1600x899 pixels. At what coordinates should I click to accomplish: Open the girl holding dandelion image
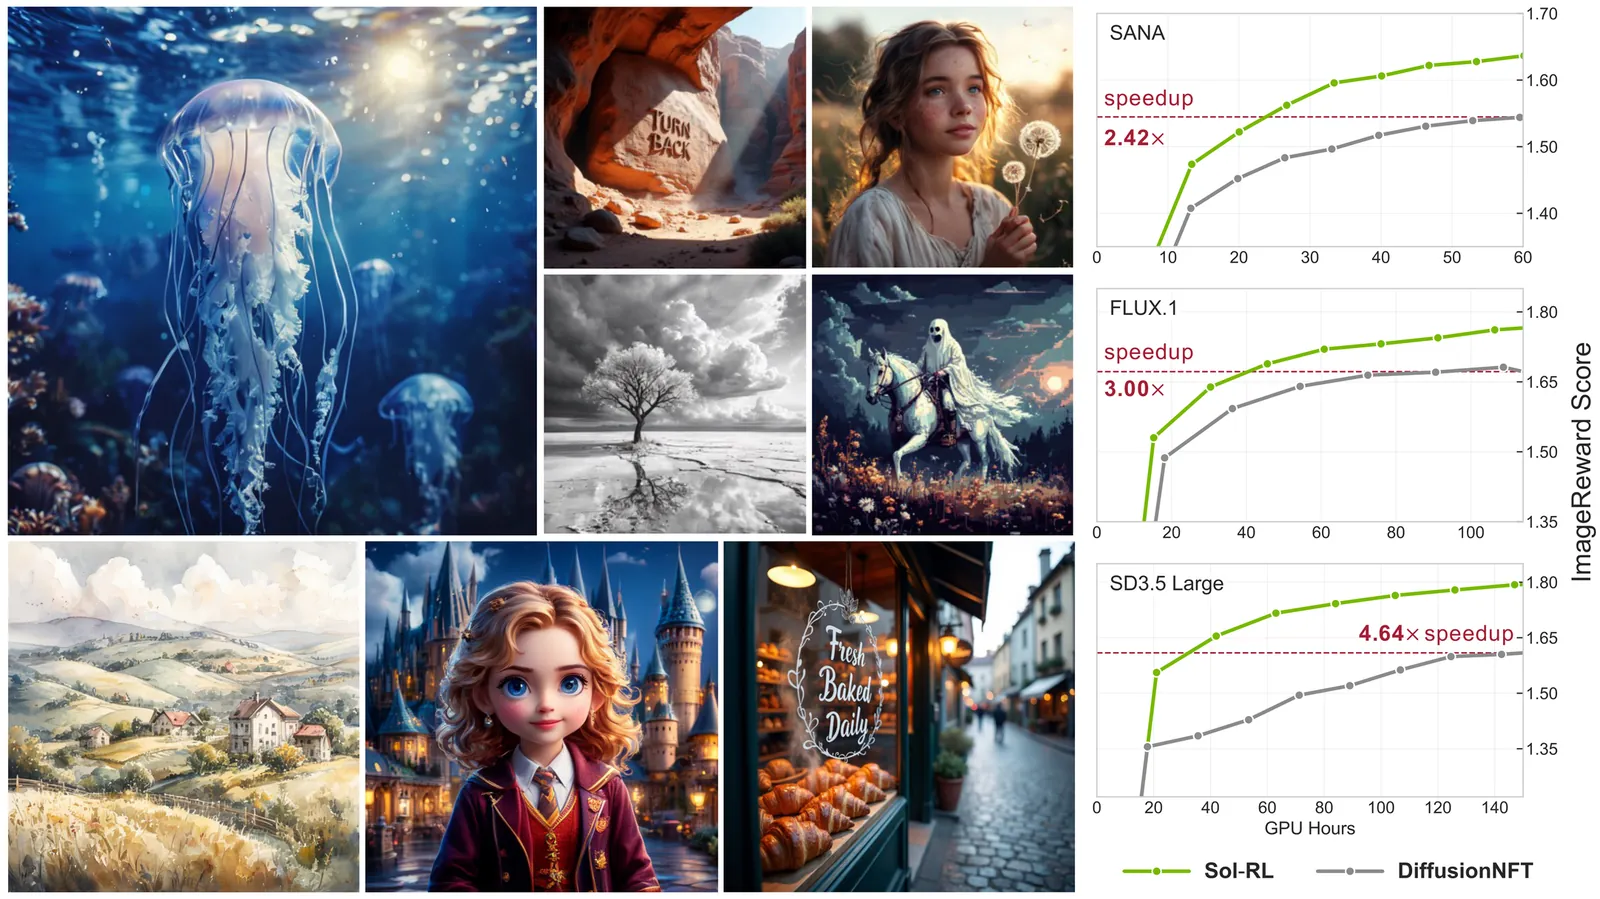pos(942,137)
